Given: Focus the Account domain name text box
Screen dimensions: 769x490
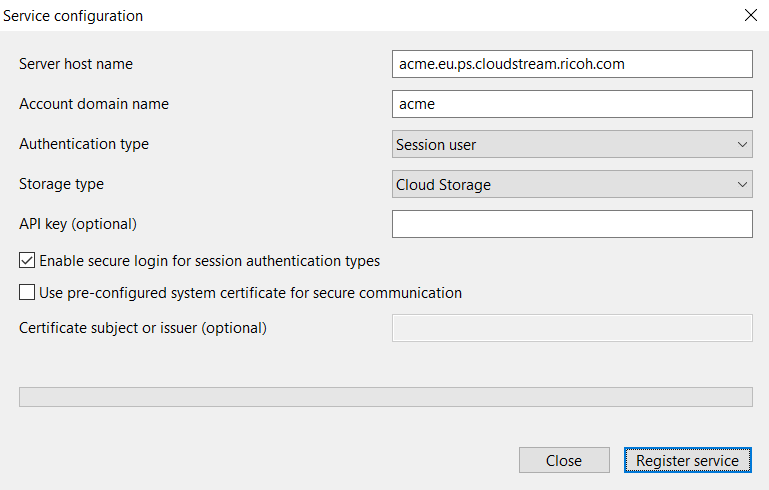Looking at the screenshot, I should click(x=571, y=104).
